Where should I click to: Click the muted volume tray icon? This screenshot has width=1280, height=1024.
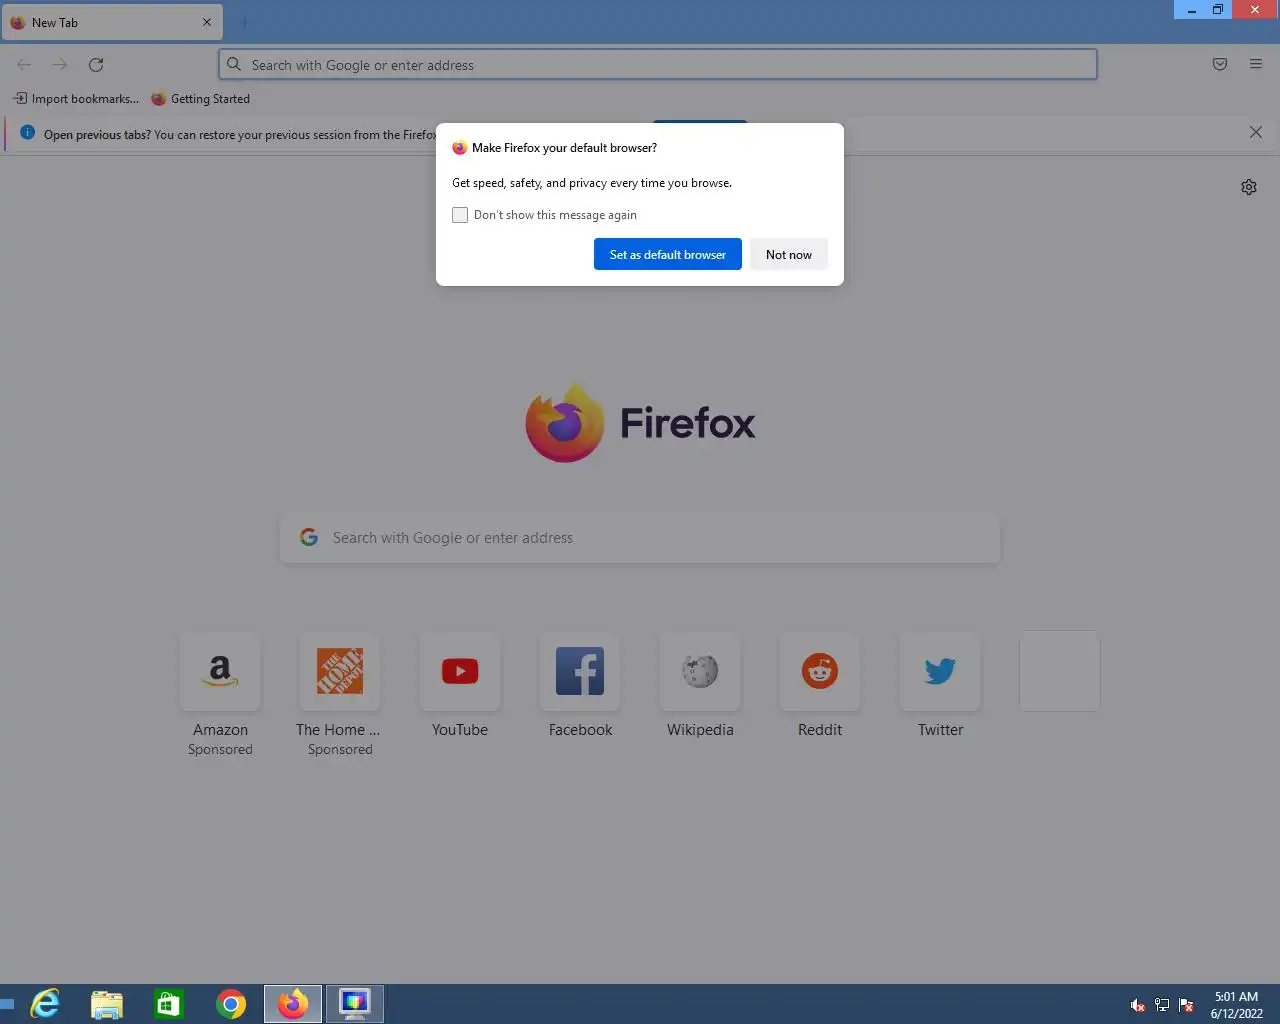click(1137, 1005)
